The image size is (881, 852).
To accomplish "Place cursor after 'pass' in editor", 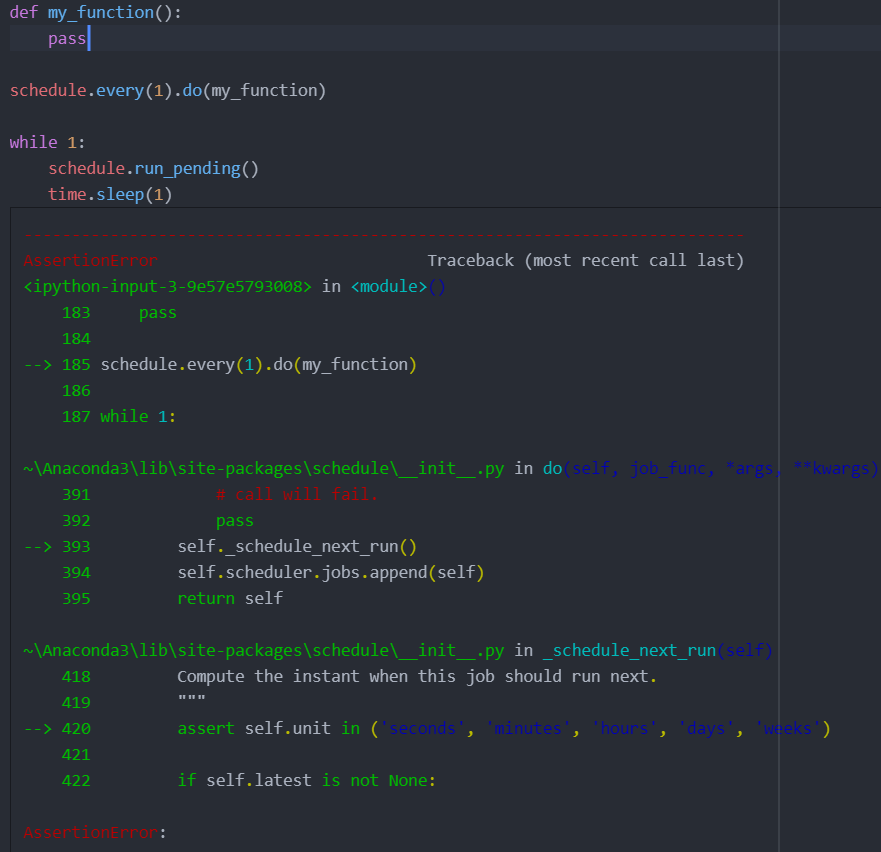I will 88,39.
